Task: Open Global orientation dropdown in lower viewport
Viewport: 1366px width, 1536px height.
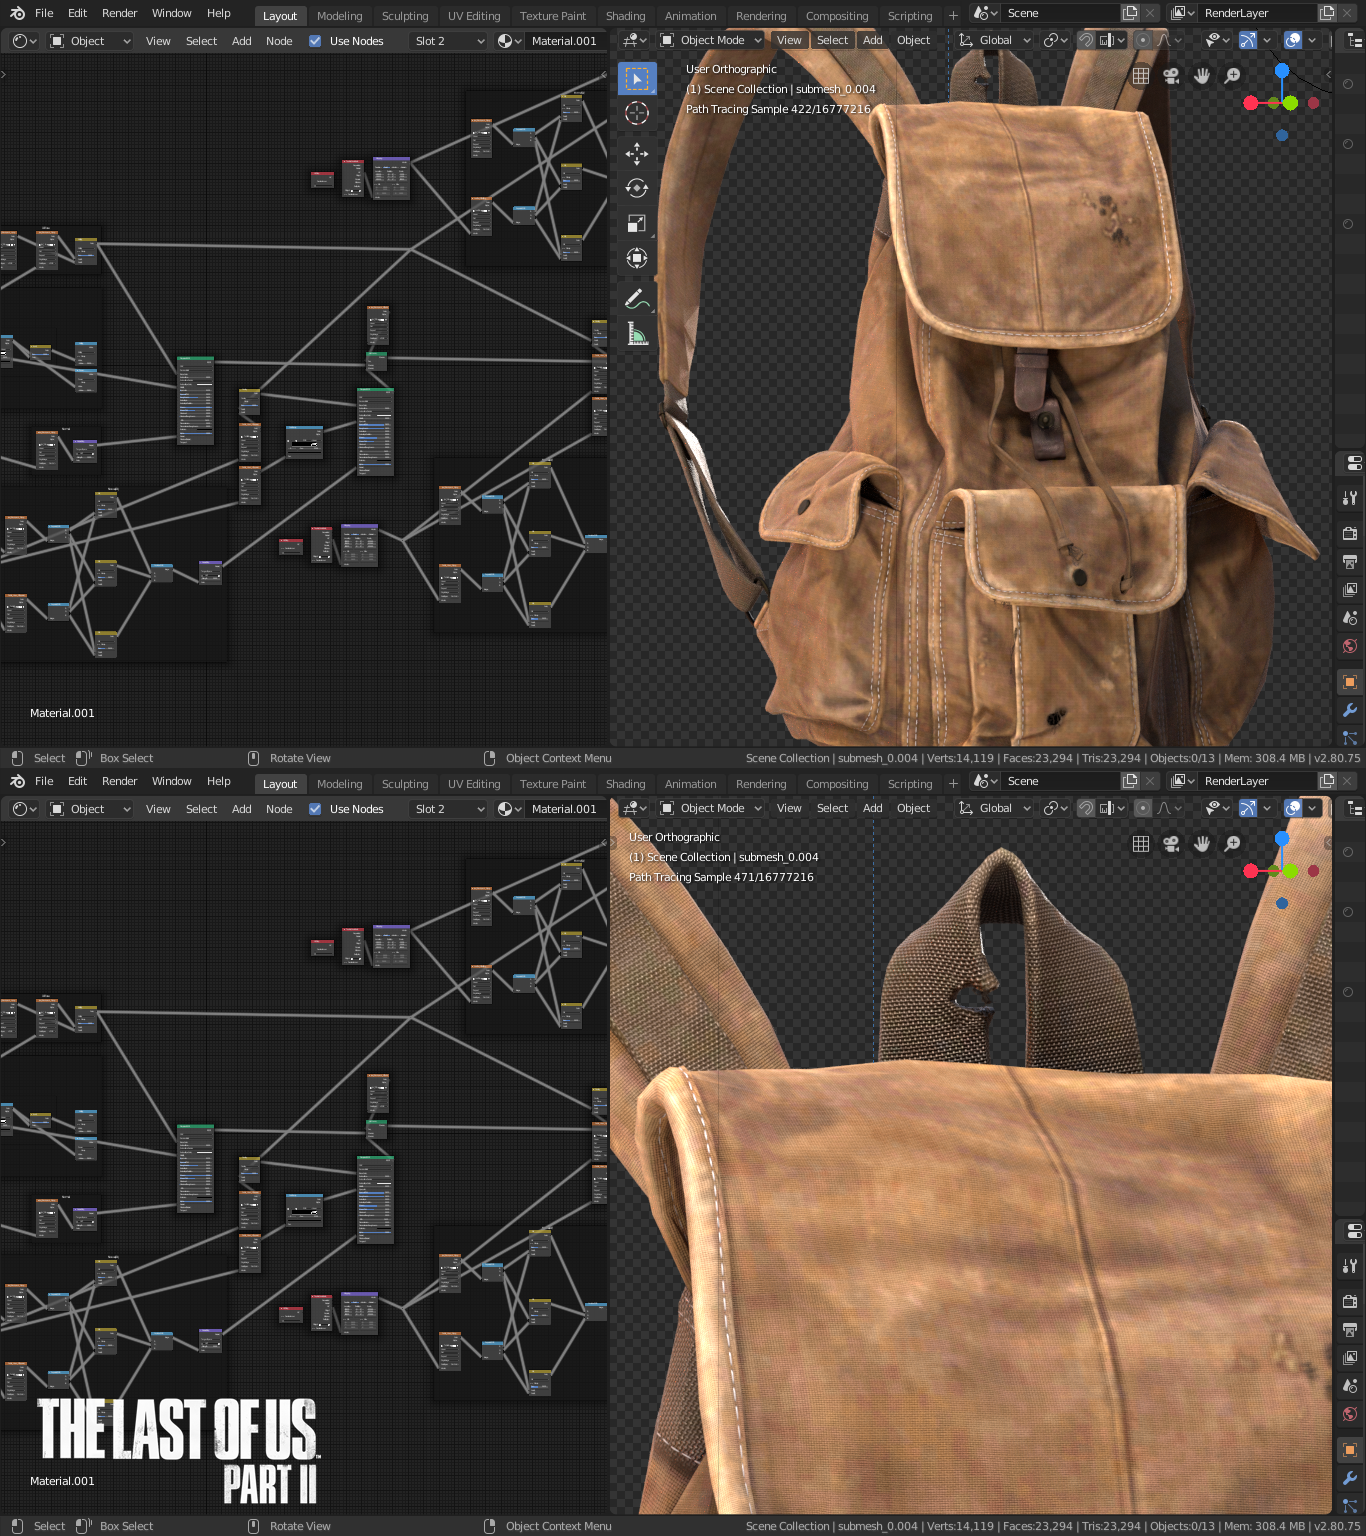Action: 995,808
